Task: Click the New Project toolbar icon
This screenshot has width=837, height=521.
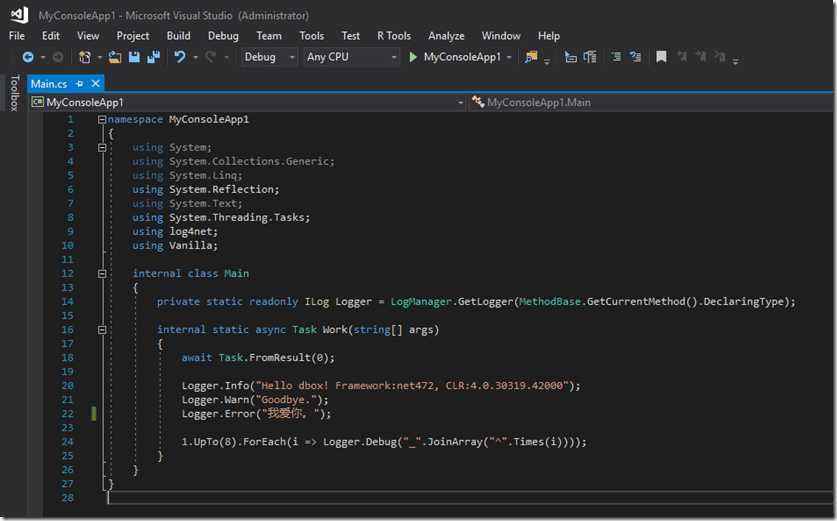Action: coord(86,58)
